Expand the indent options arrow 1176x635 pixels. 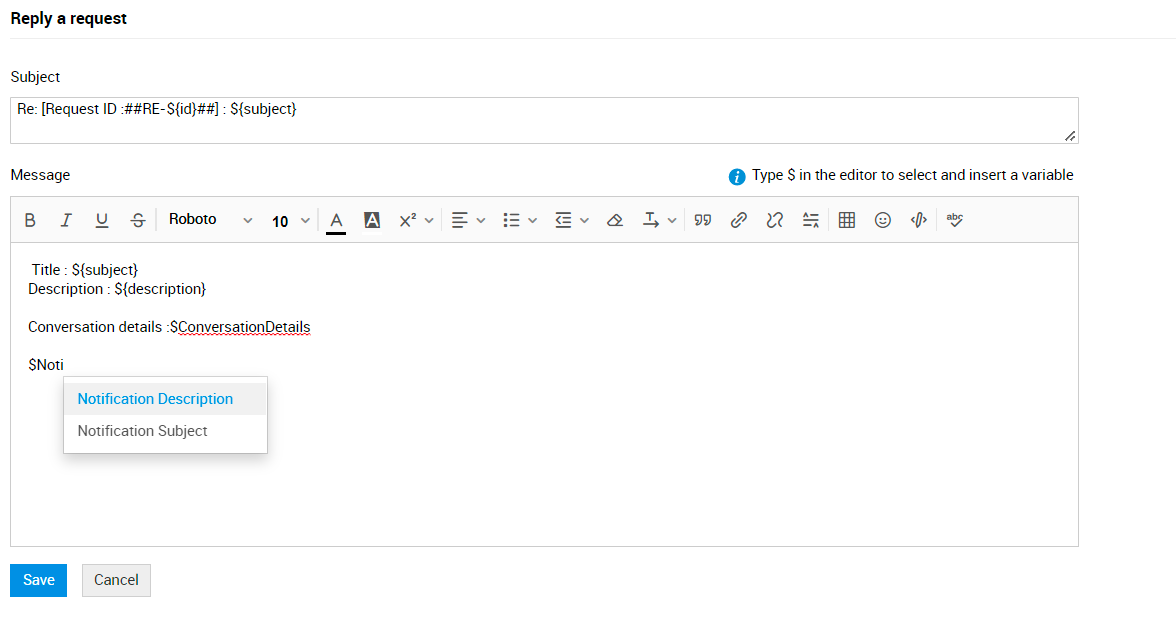(584, 220)
